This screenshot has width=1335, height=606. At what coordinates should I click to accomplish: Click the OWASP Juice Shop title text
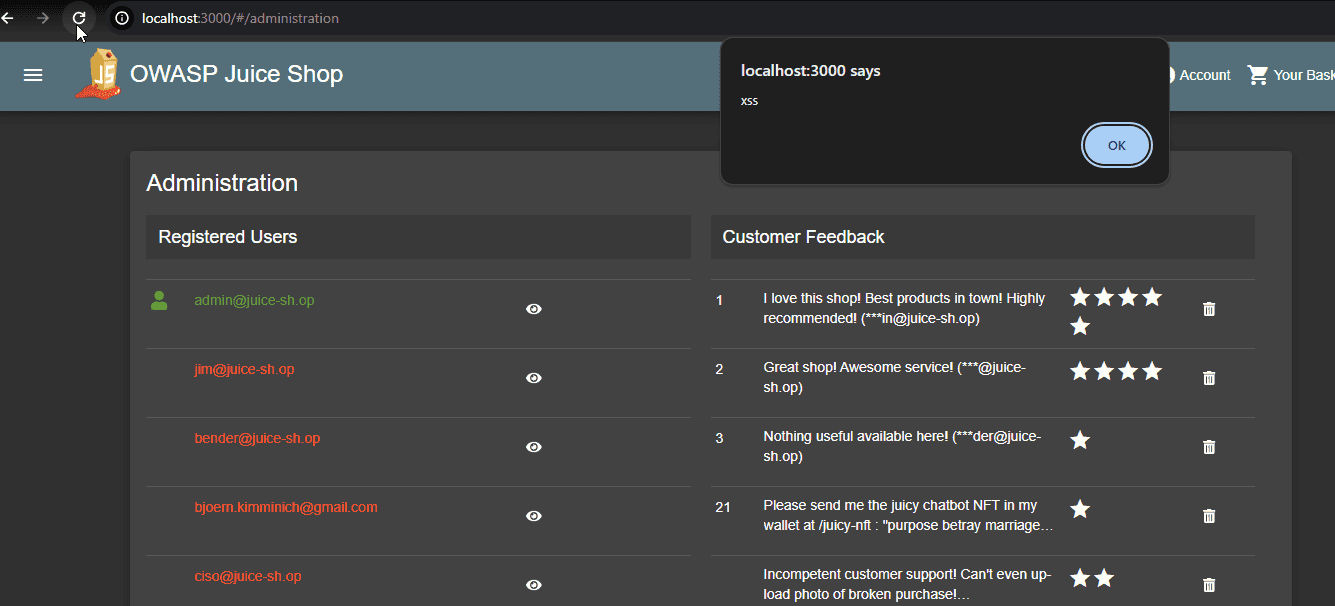(x=236, y=75)
